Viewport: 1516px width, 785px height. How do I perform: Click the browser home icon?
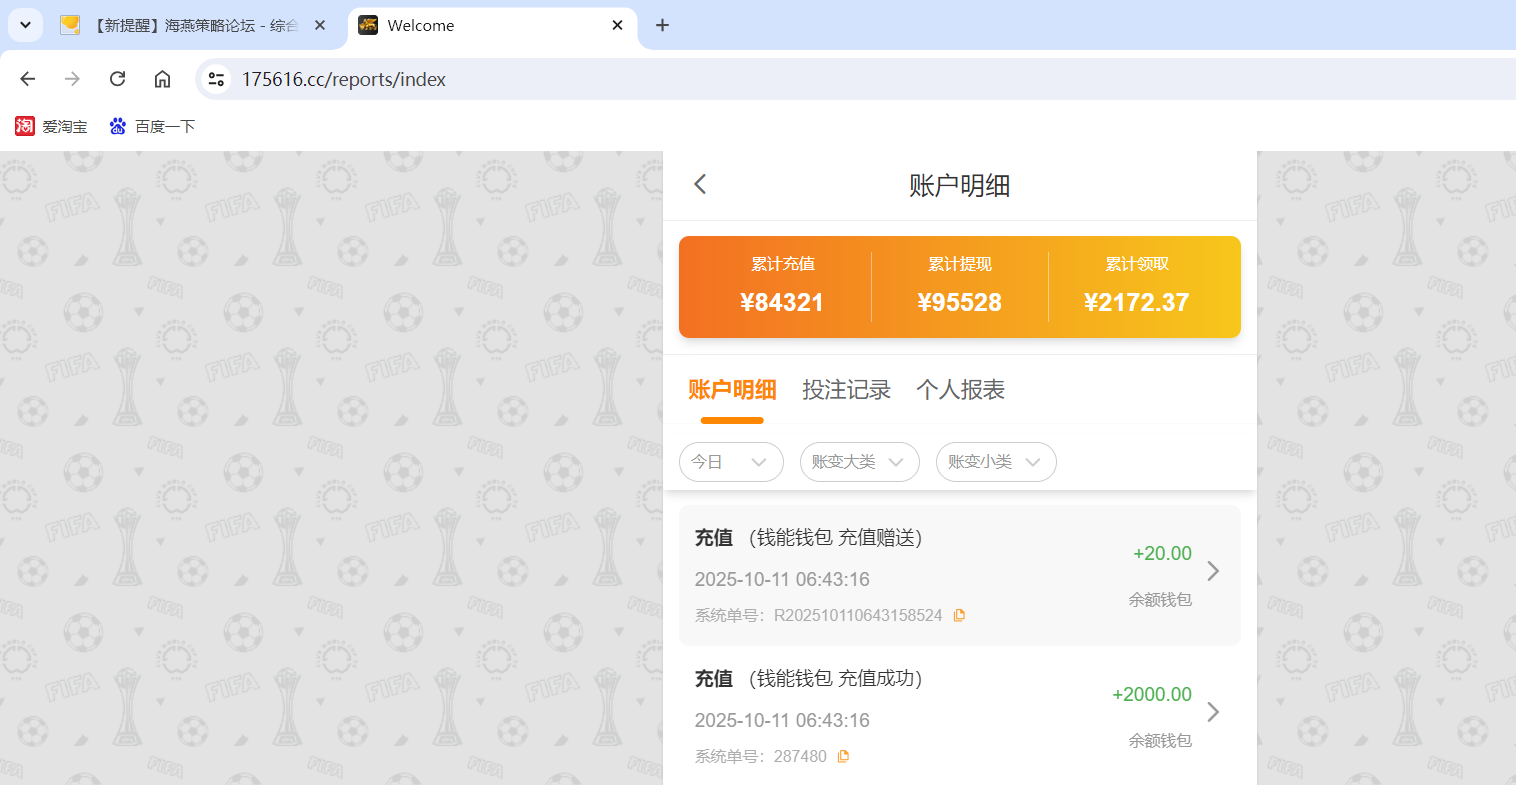tap(162, 78)
